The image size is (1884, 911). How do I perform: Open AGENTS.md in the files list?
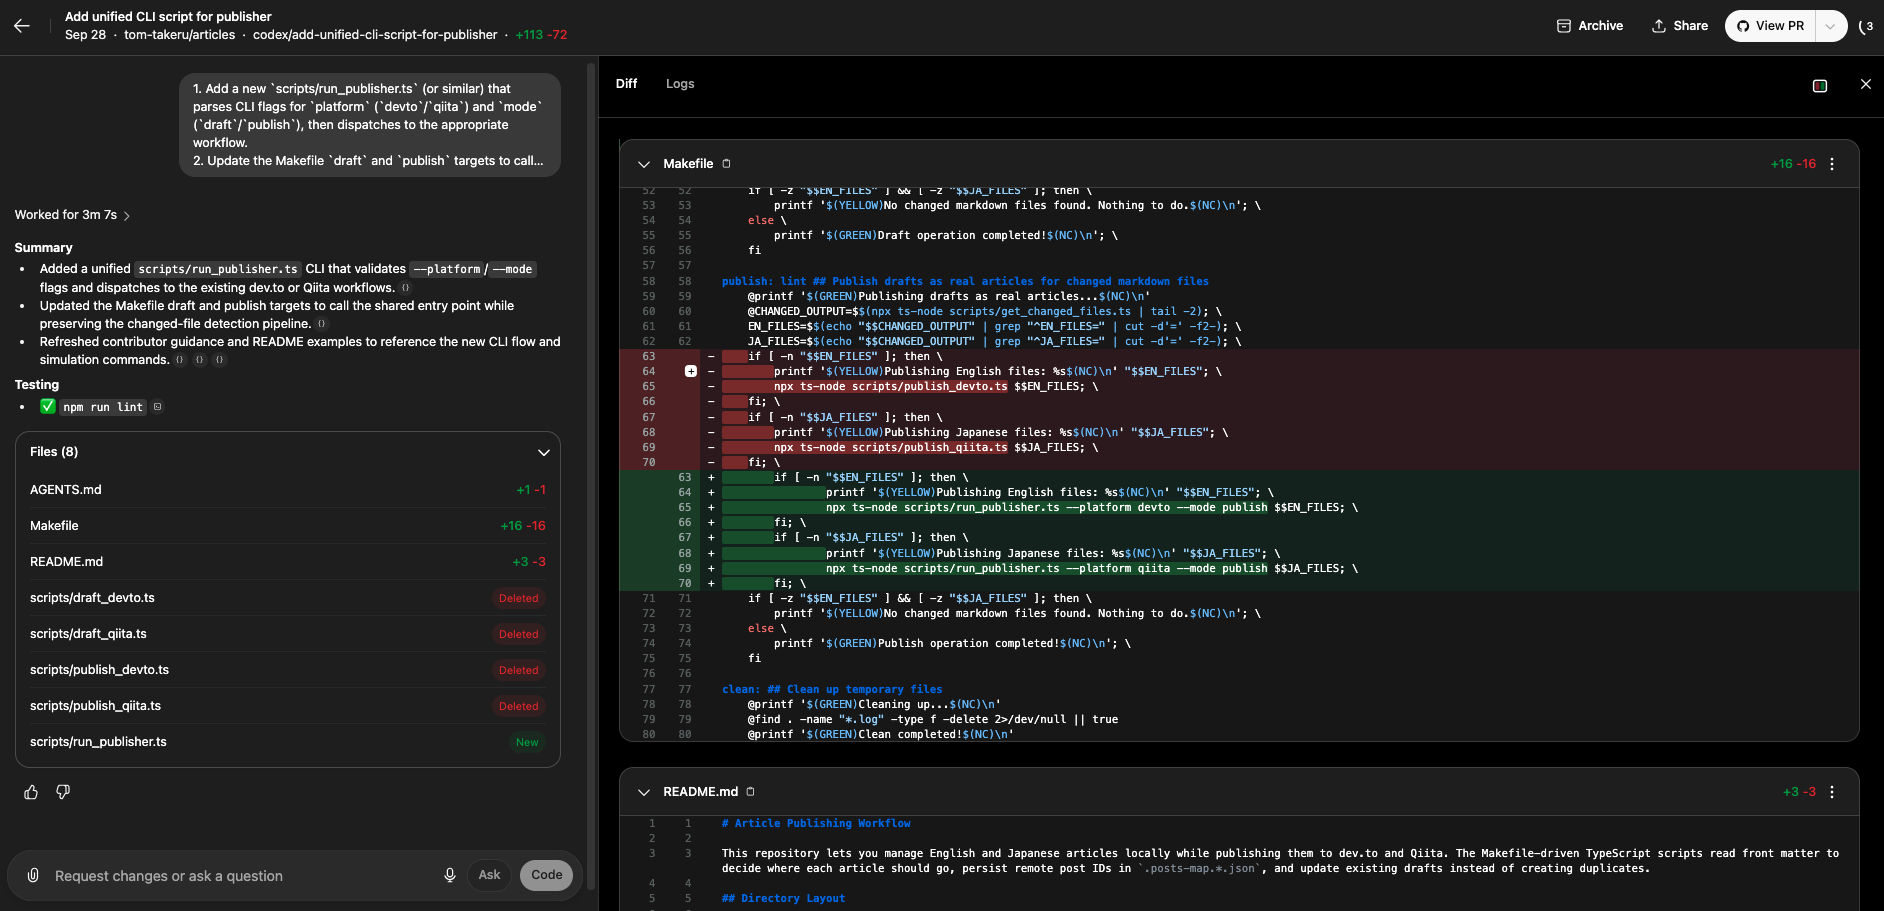pos(288,490)
